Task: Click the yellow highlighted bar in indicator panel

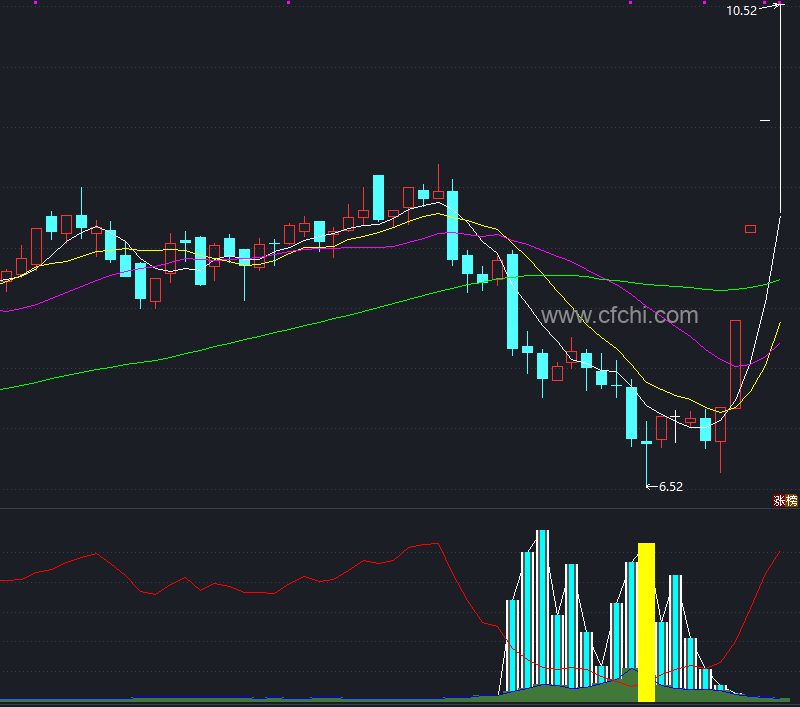Action: (646, 622)
